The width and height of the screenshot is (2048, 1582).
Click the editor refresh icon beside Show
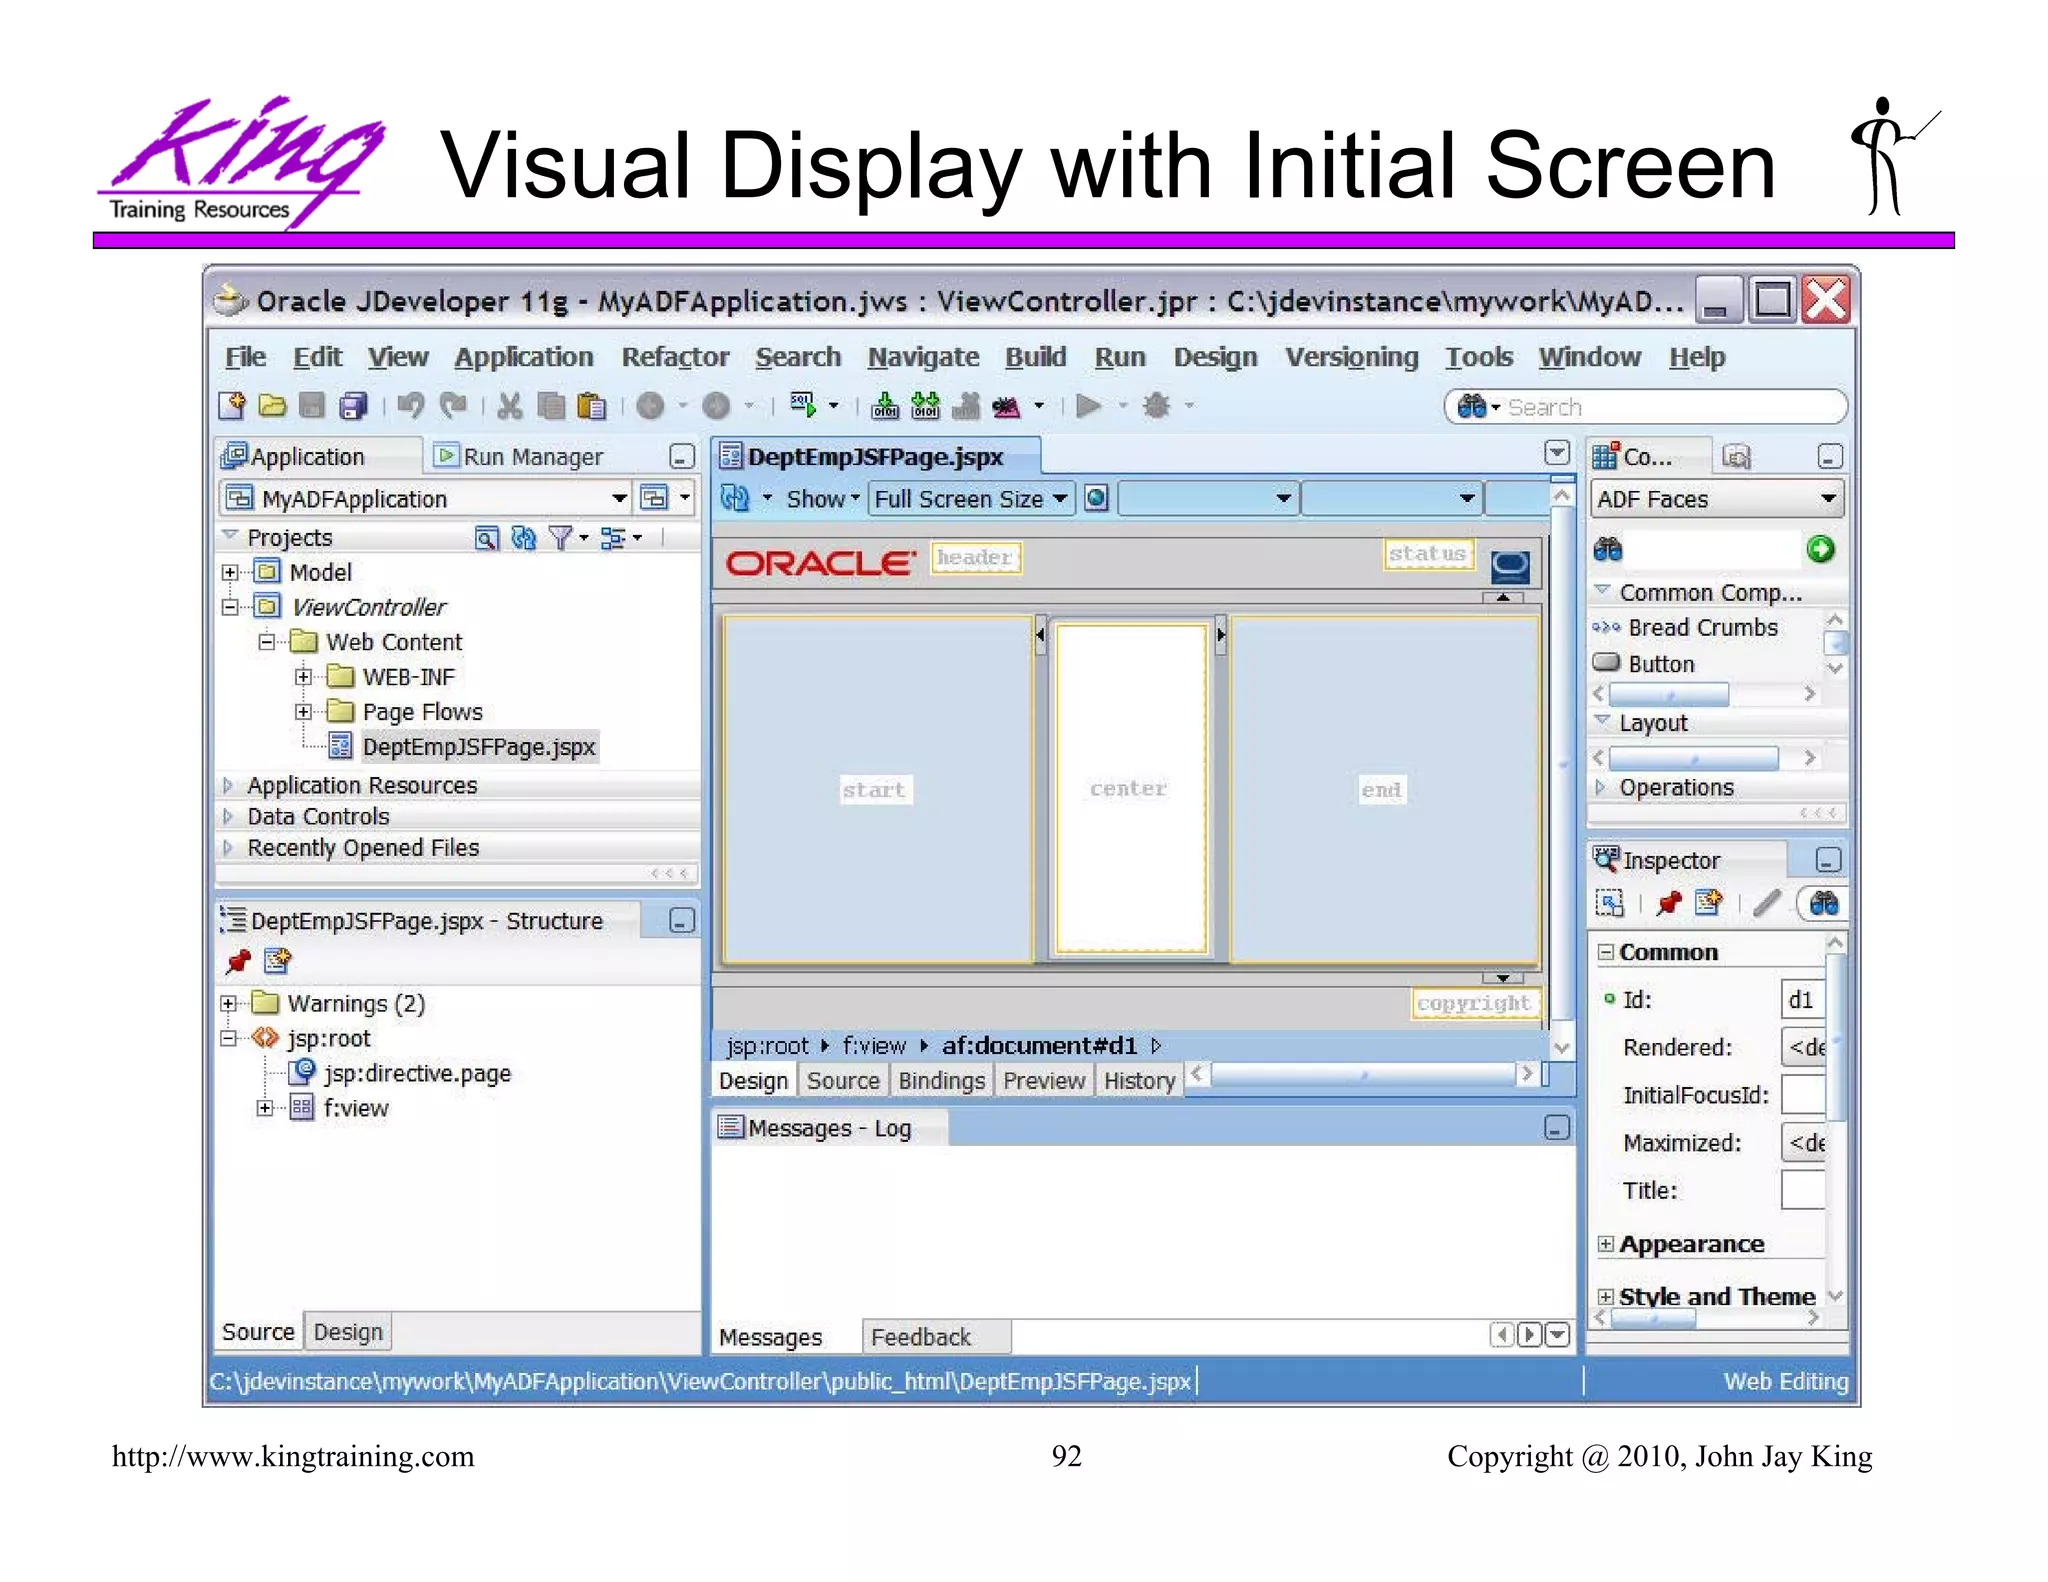coord(736,498)
